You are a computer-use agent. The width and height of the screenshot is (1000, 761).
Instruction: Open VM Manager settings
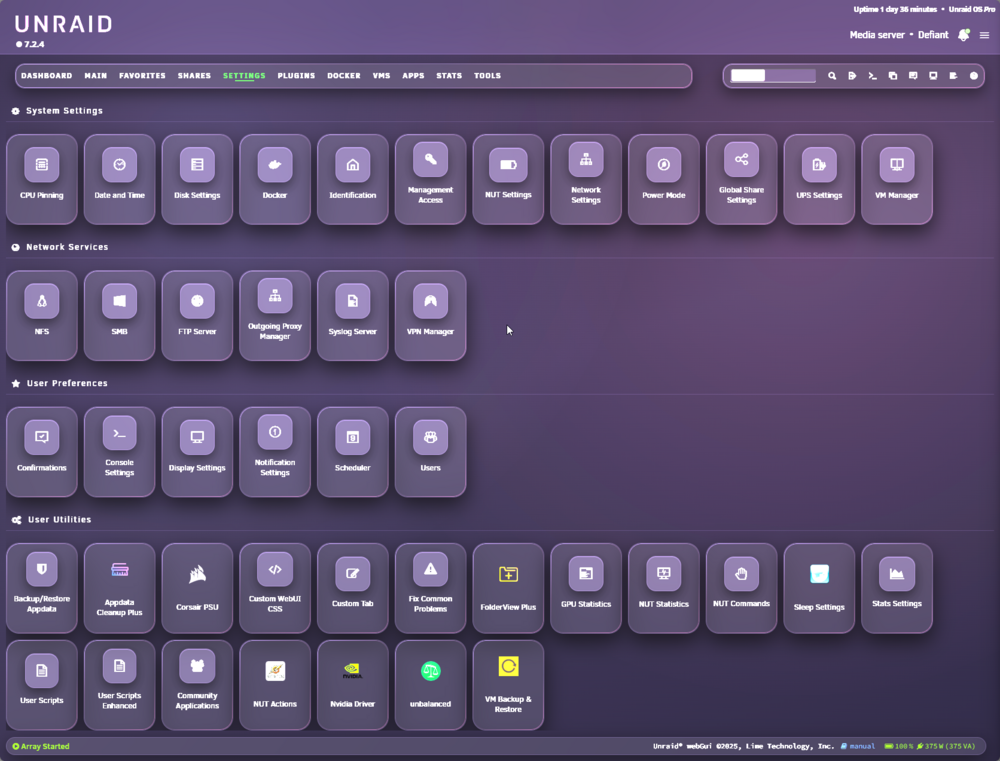click(x=897, y=179)
